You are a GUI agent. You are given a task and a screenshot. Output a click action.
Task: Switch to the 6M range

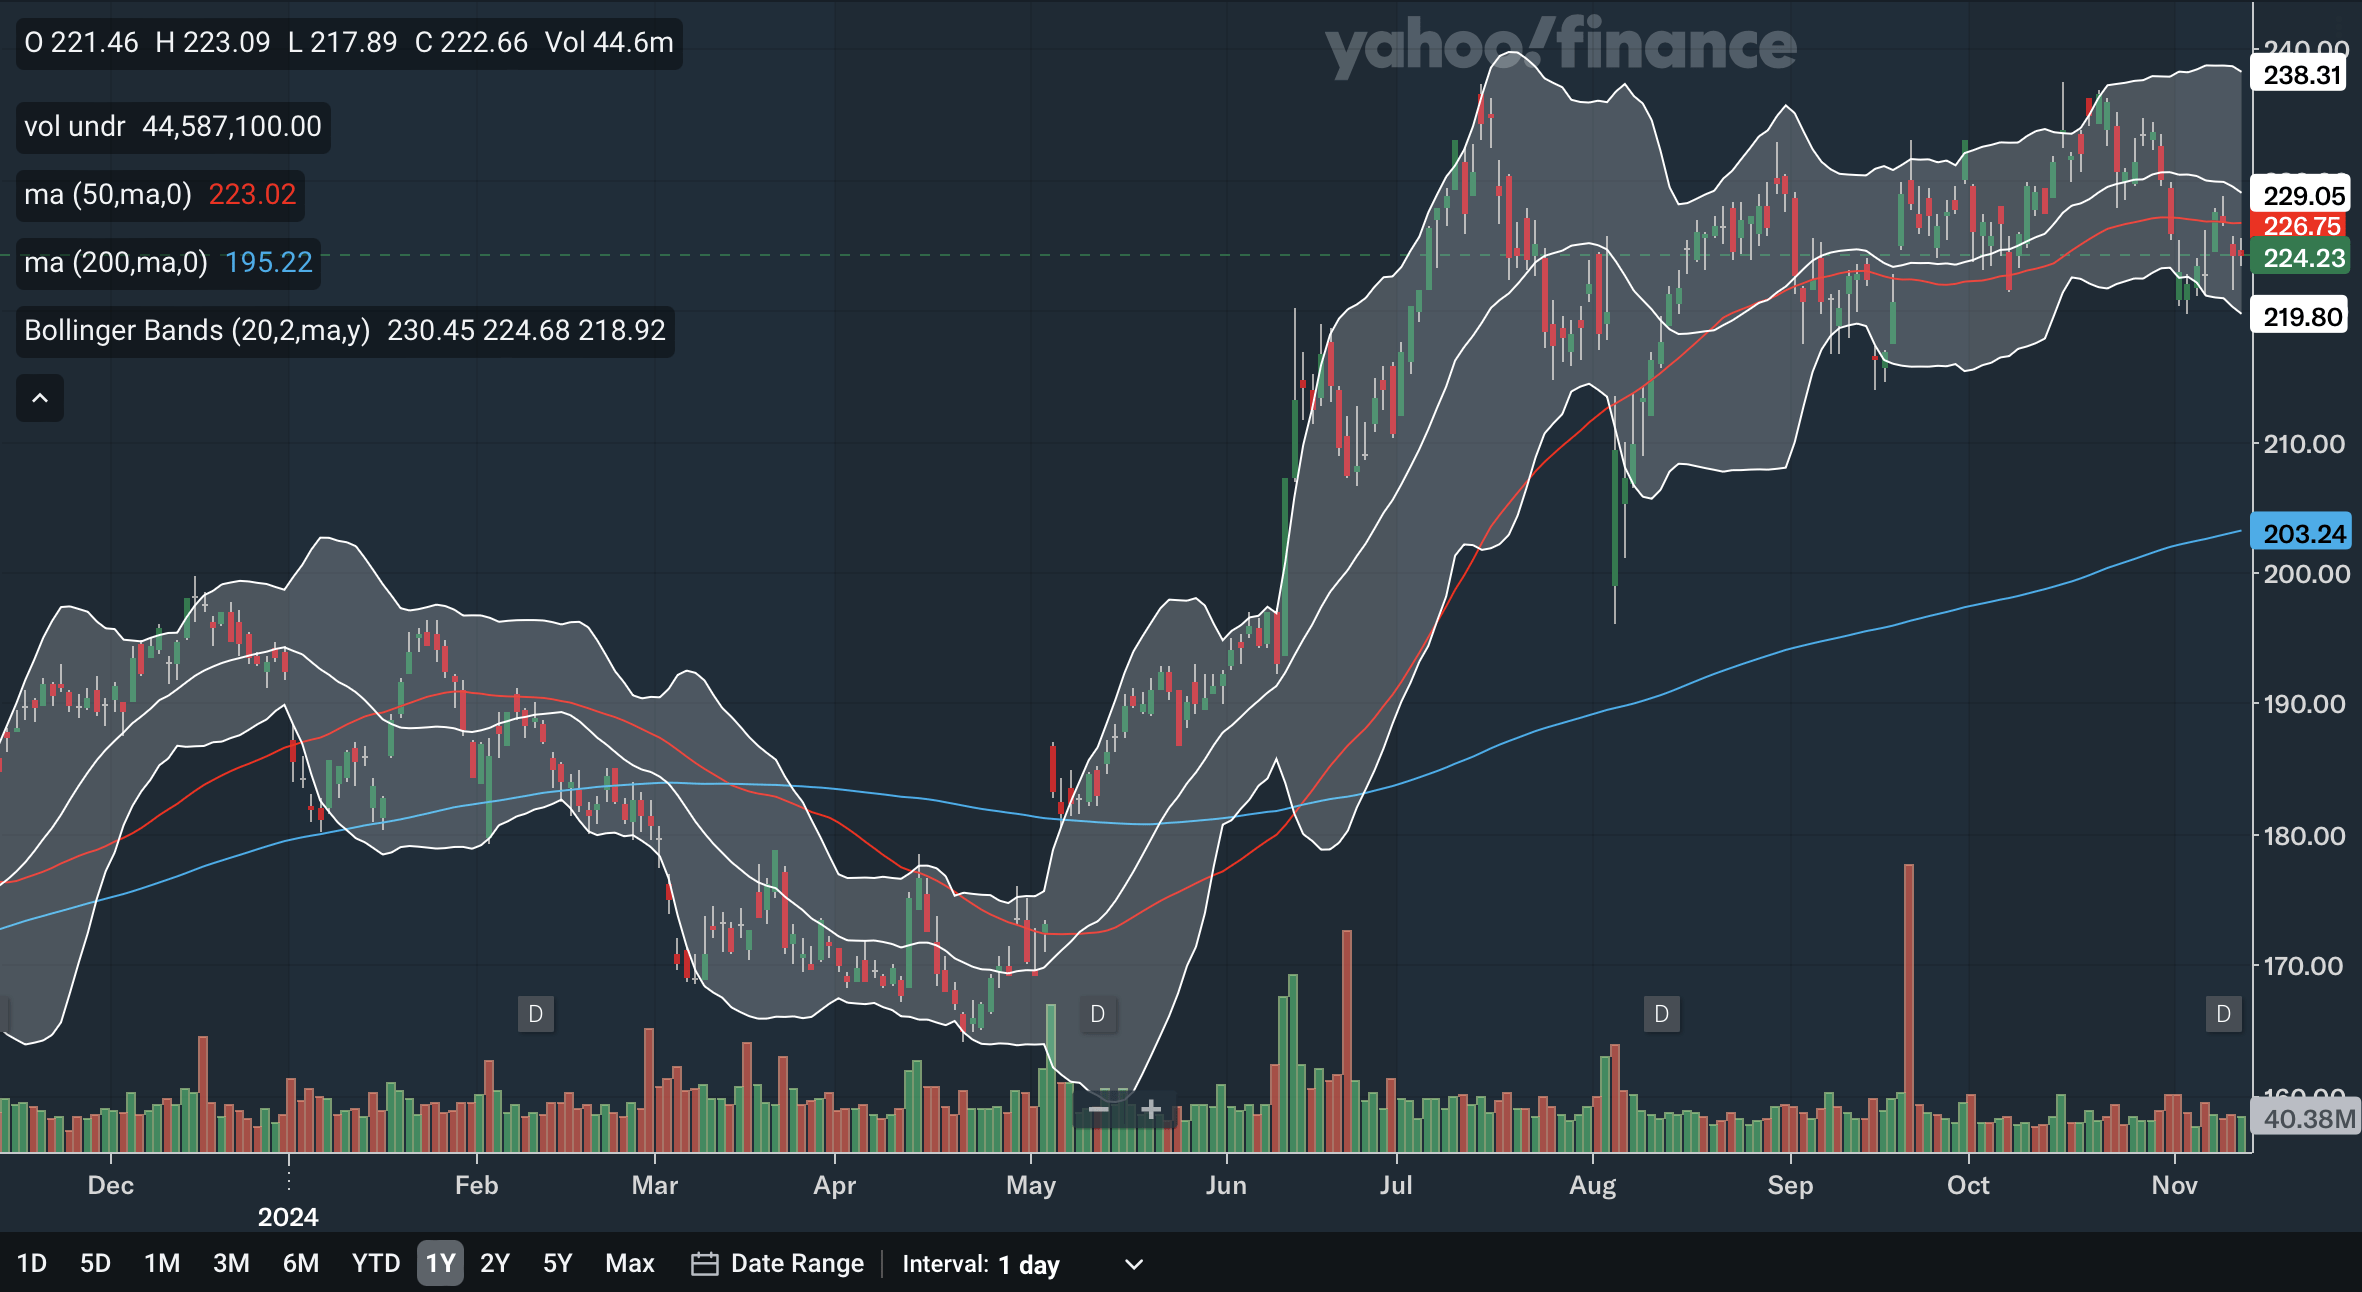pos(300,1264)
